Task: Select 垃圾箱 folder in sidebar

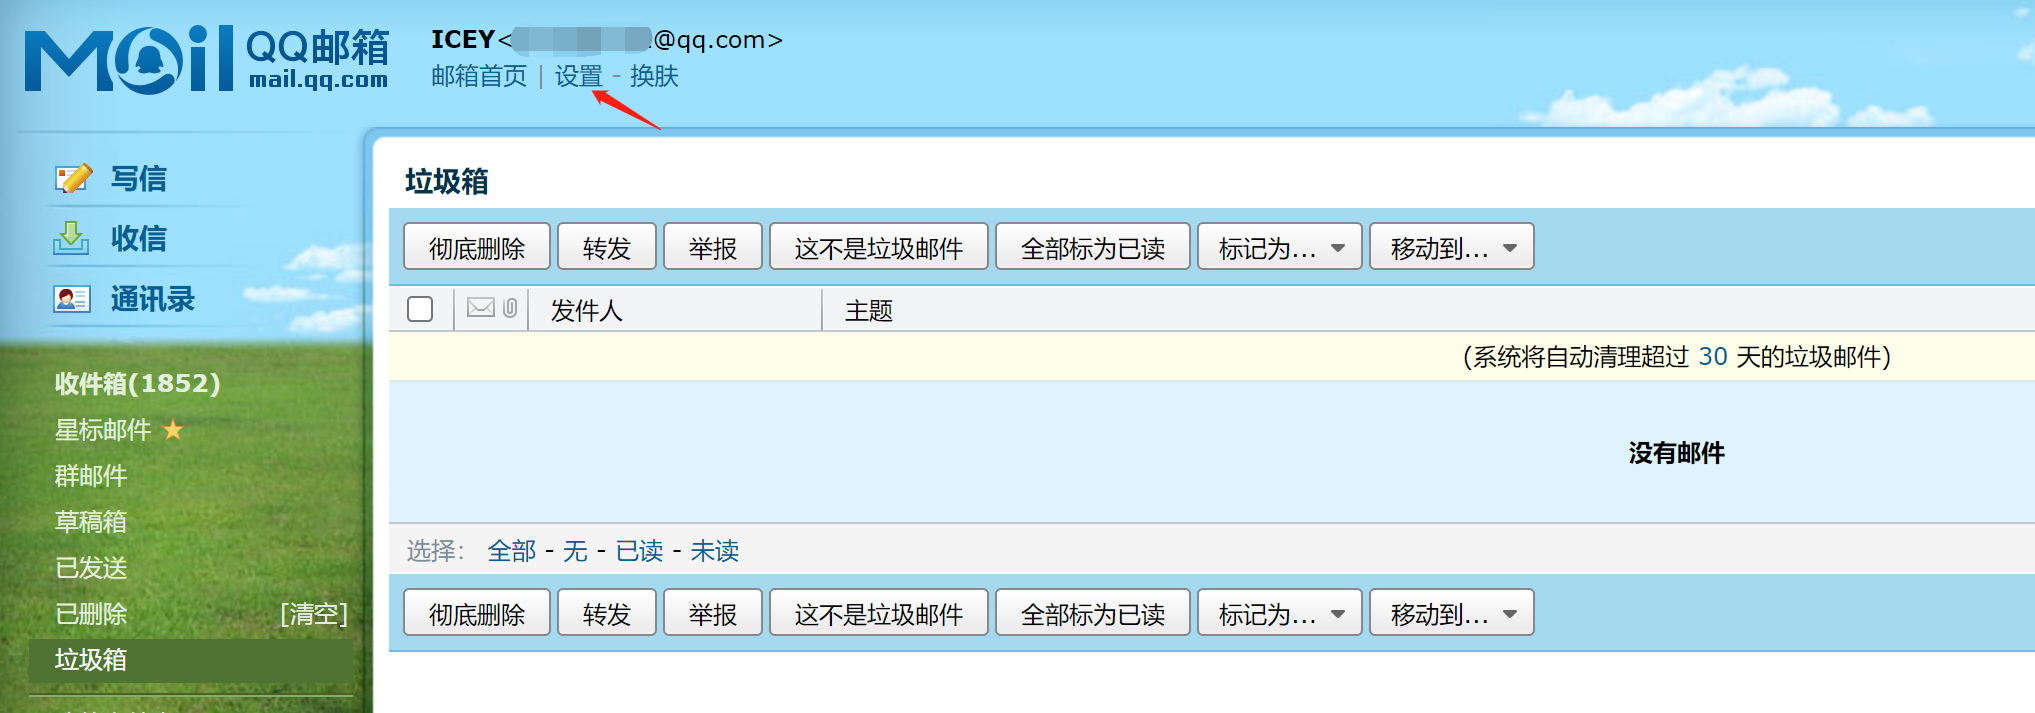Action: click(x=190, y=660)
